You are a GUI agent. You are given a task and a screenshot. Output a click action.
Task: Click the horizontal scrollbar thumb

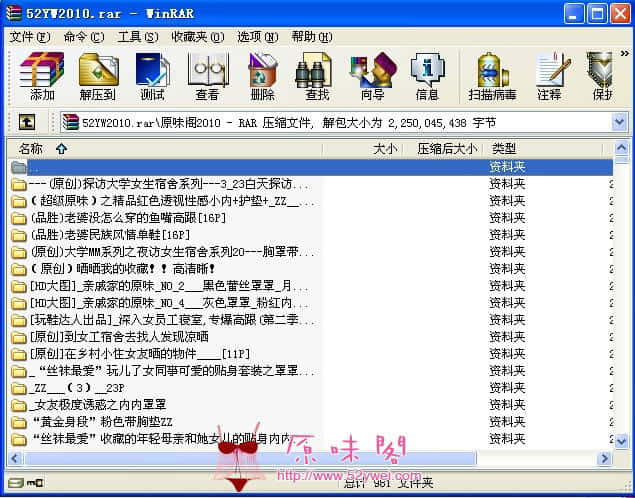pyautogui.click(x=250, y=458)
